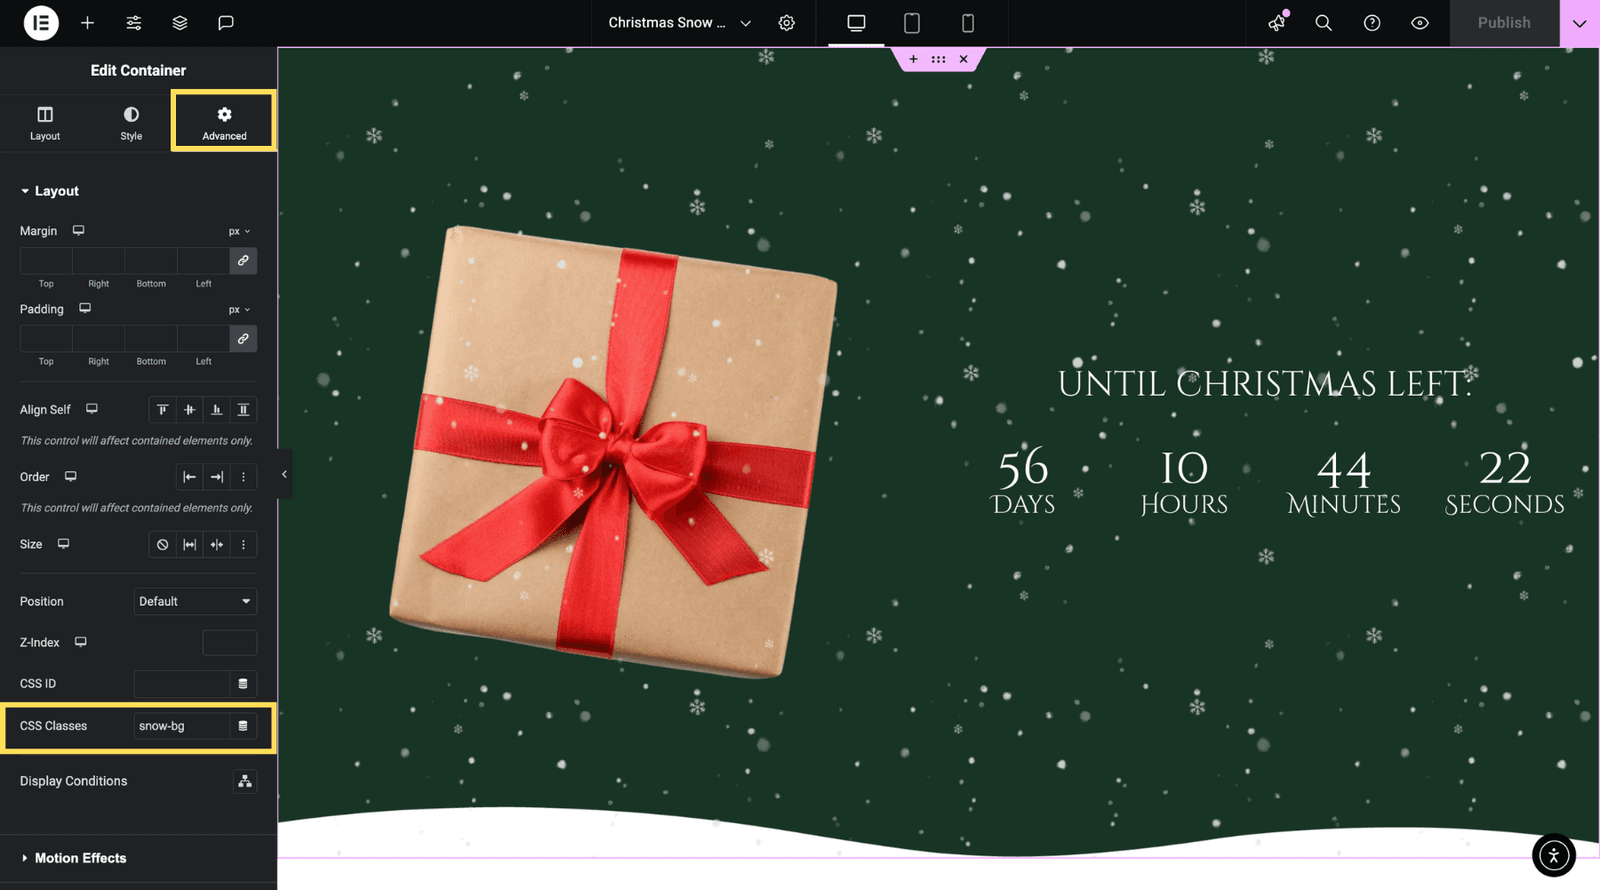Open the Finder search icon
This screenshot has width=1600, height=890.
click(1323, 23)
